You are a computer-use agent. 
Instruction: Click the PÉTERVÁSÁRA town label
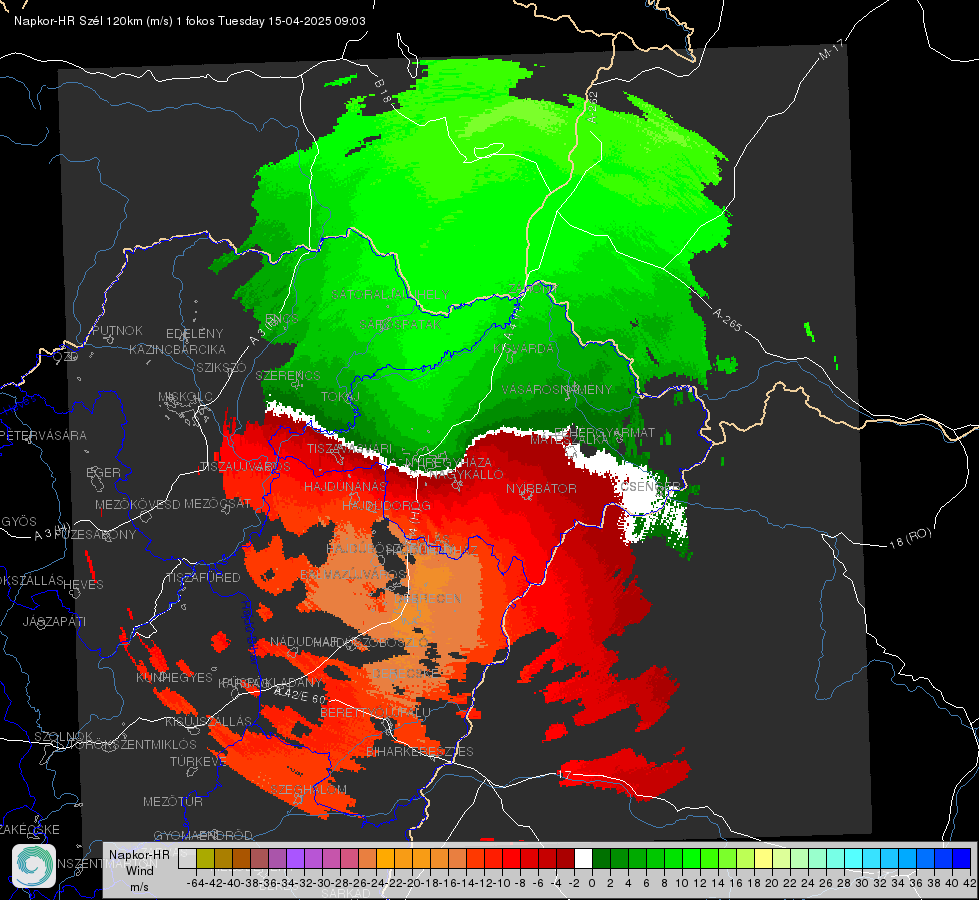click(43, 435)
